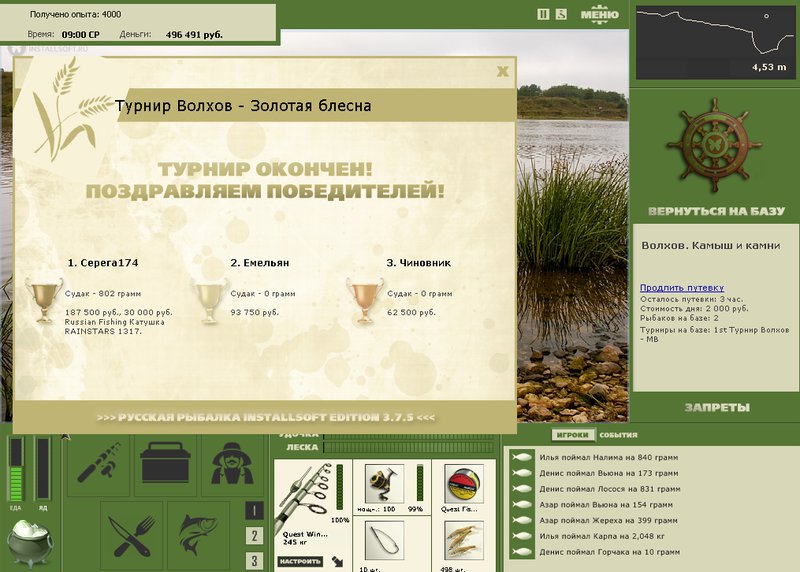Click fish icon beside Лосося event
Viewport: 800px width, 572px height.
[x=522, y=489]
